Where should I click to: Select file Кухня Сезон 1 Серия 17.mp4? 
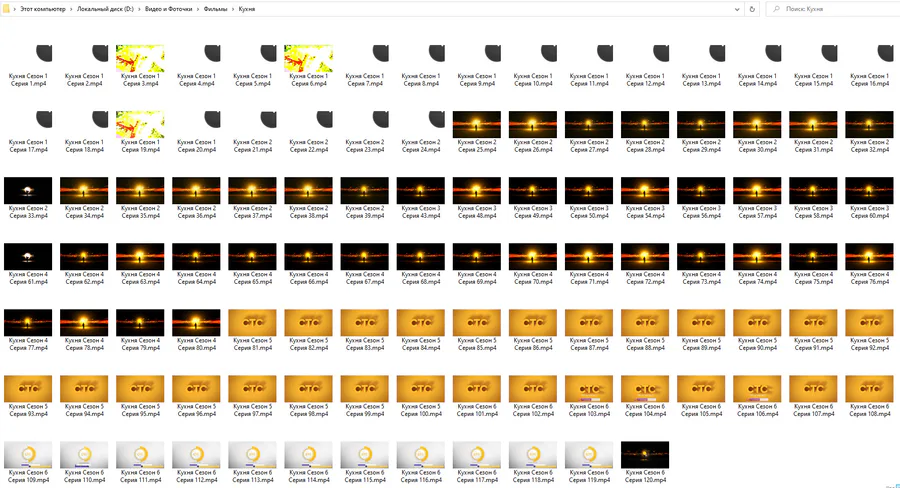[x=28, y=131]
